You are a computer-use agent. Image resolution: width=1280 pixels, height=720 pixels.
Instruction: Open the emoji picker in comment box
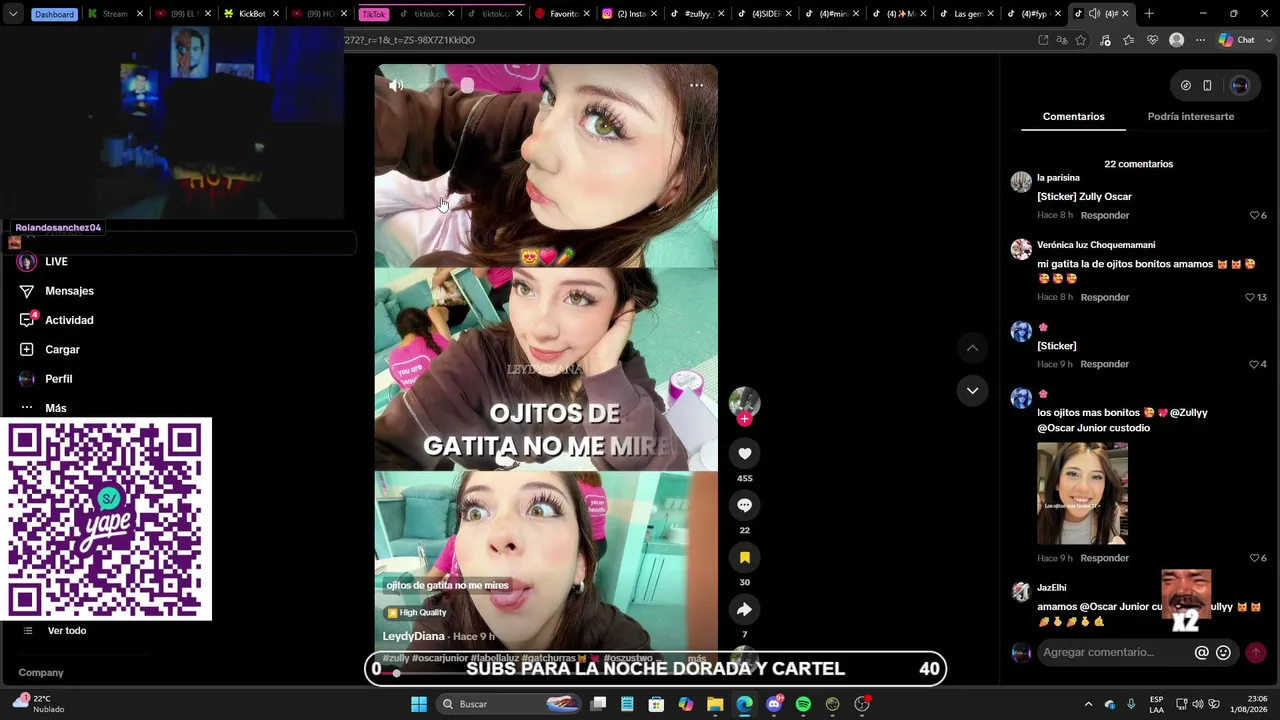tap(1223, 653)
